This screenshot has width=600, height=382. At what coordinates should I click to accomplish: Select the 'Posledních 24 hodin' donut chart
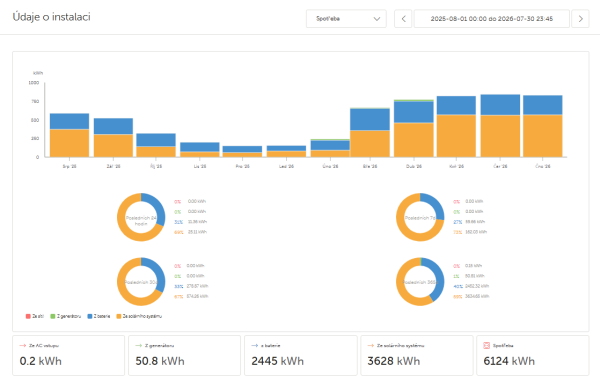pos(141,217)
